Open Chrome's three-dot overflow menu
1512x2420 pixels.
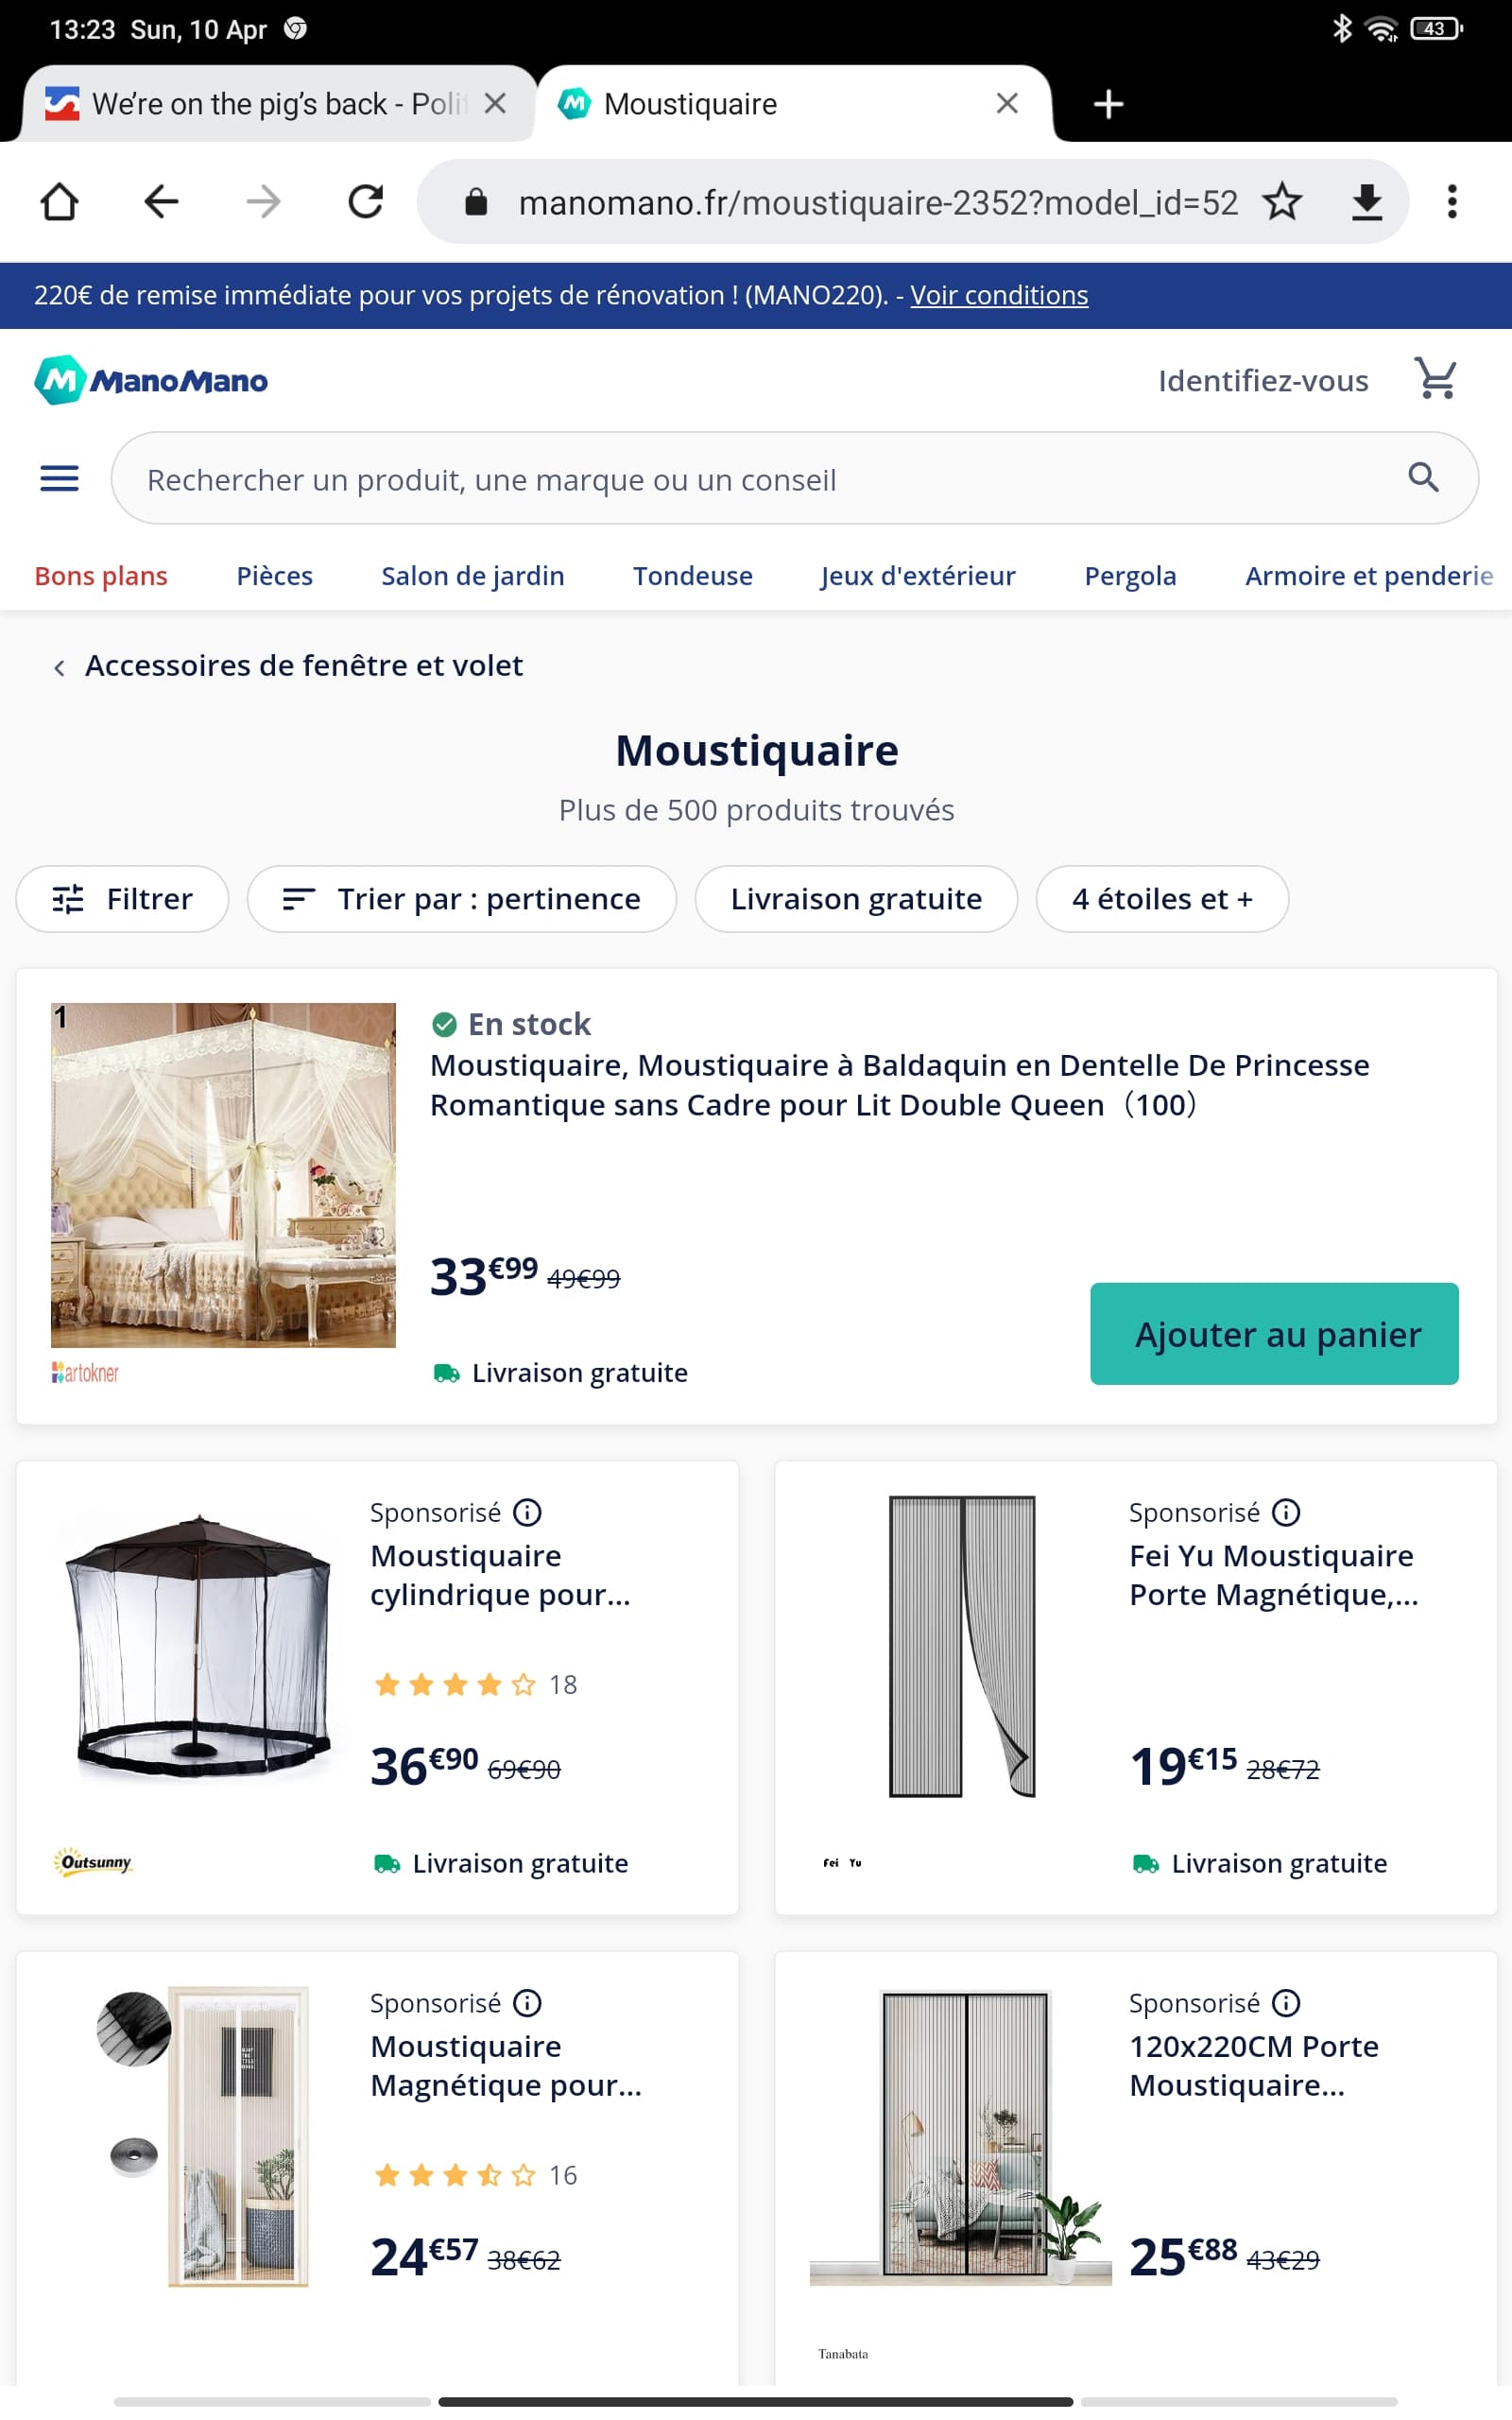(1452, 202)
